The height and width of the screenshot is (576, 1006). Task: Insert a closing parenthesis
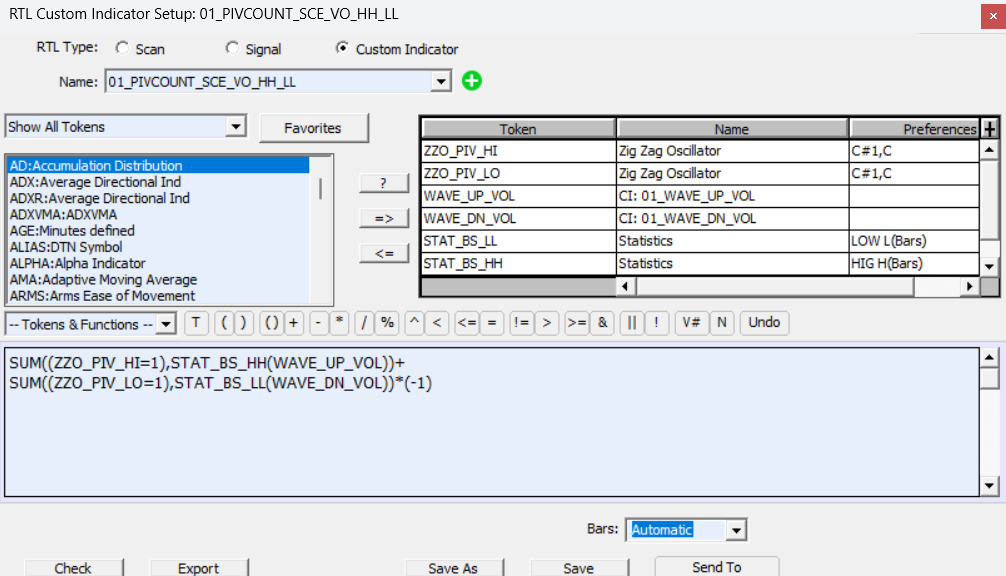pos(243,323)
